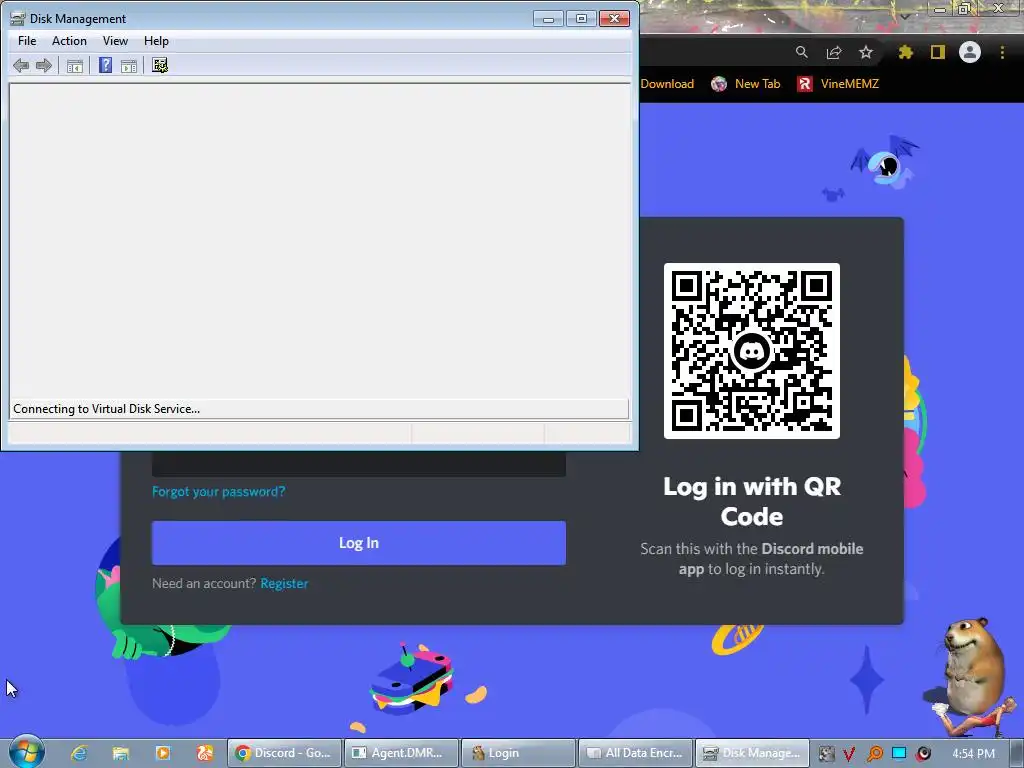
Task: Open the New Tab bookmark
Action: (746, 84)
